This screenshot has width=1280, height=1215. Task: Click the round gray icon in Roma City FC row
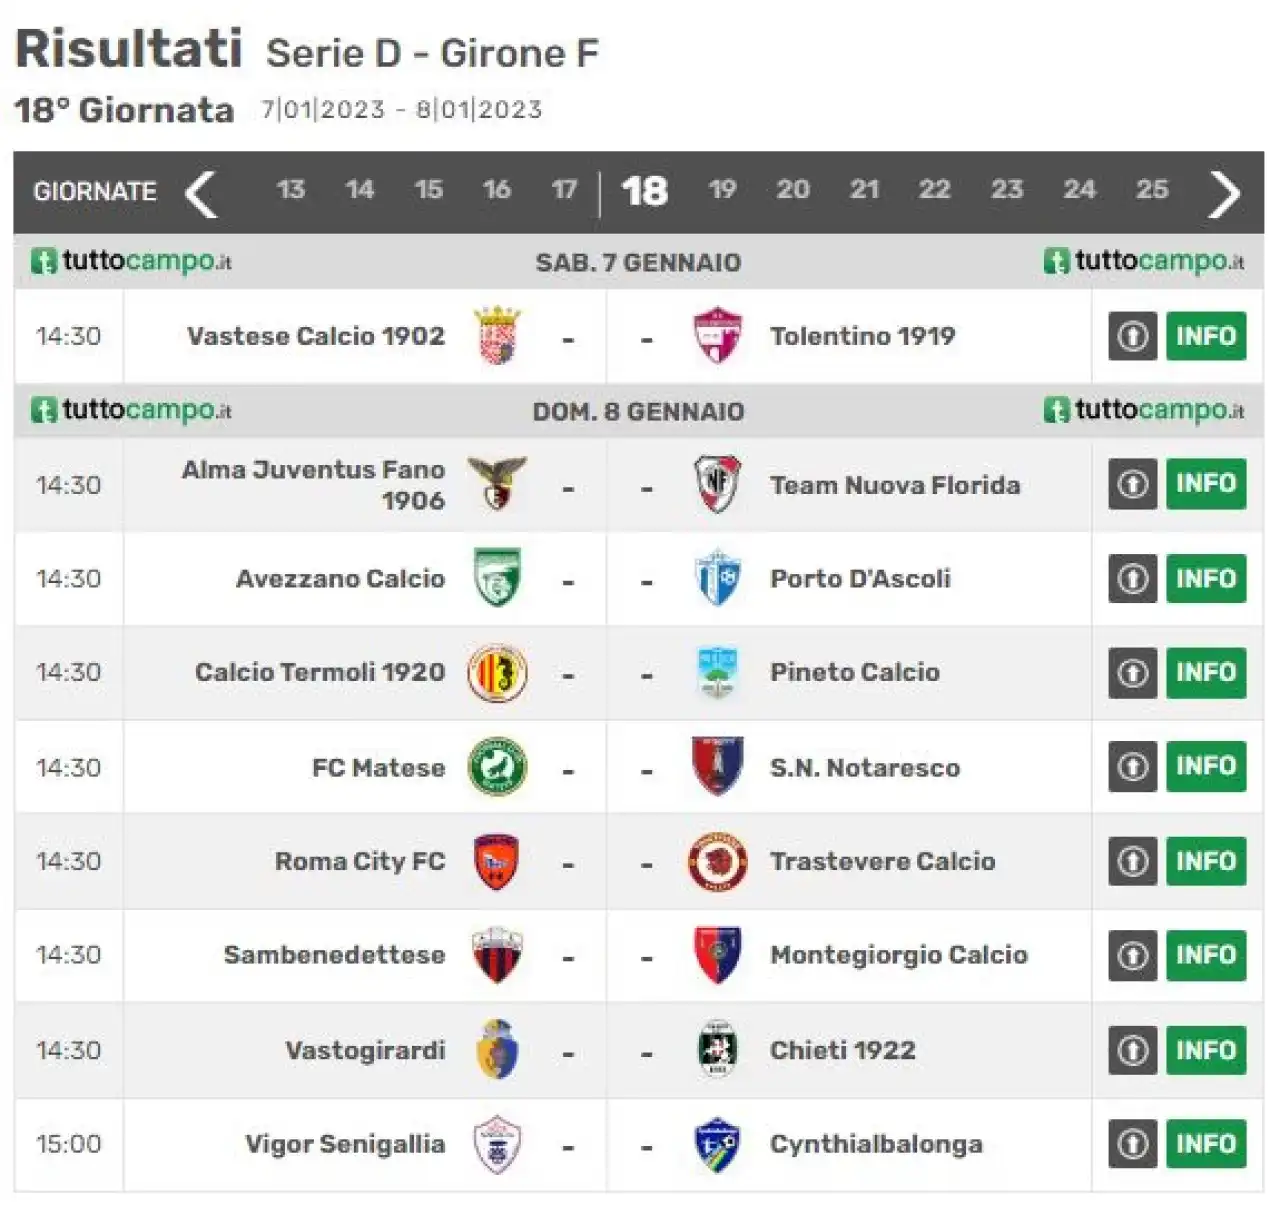click(x=1132, y=861)
